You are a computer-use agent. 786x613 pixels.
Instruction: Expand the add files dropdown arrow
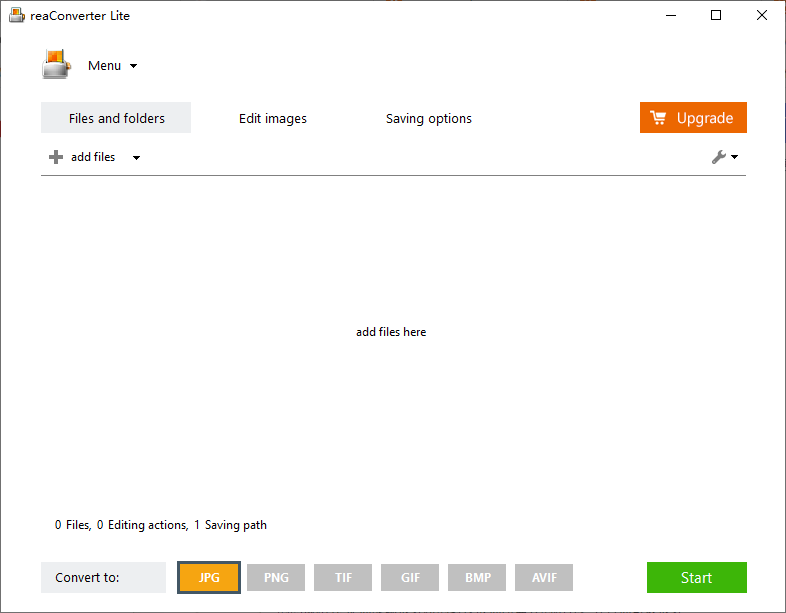pos(136,157)
